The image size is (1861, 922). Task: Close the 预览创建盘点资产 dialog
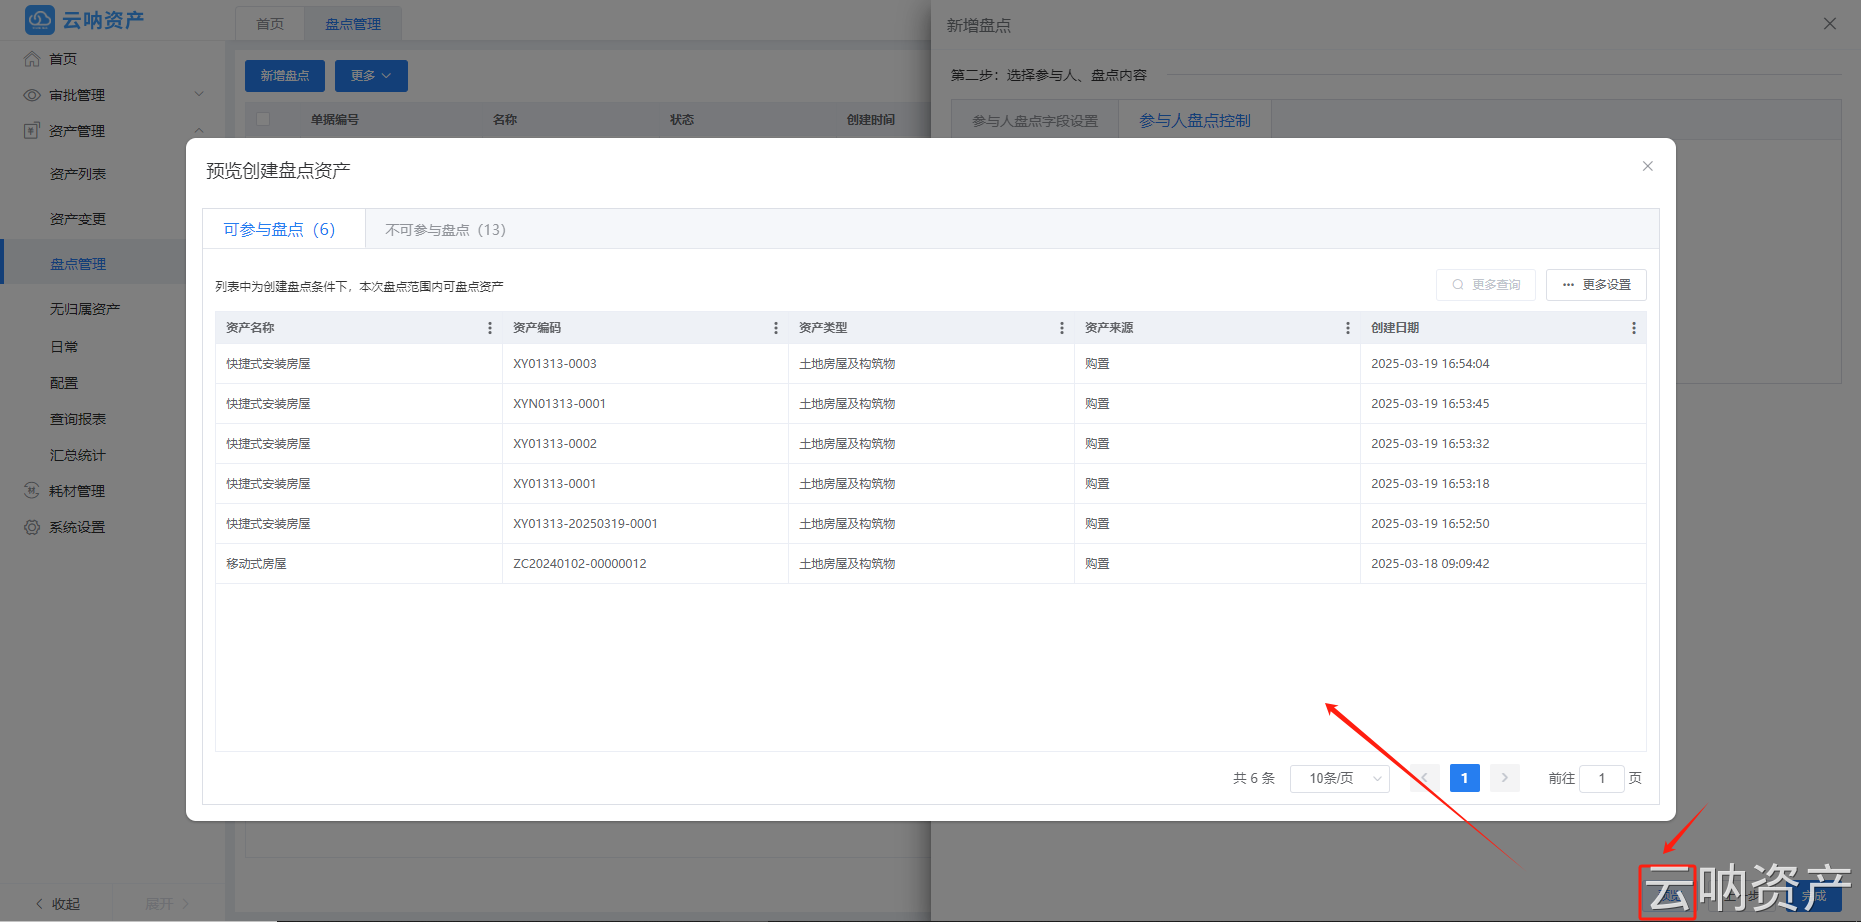point(1648,166)
